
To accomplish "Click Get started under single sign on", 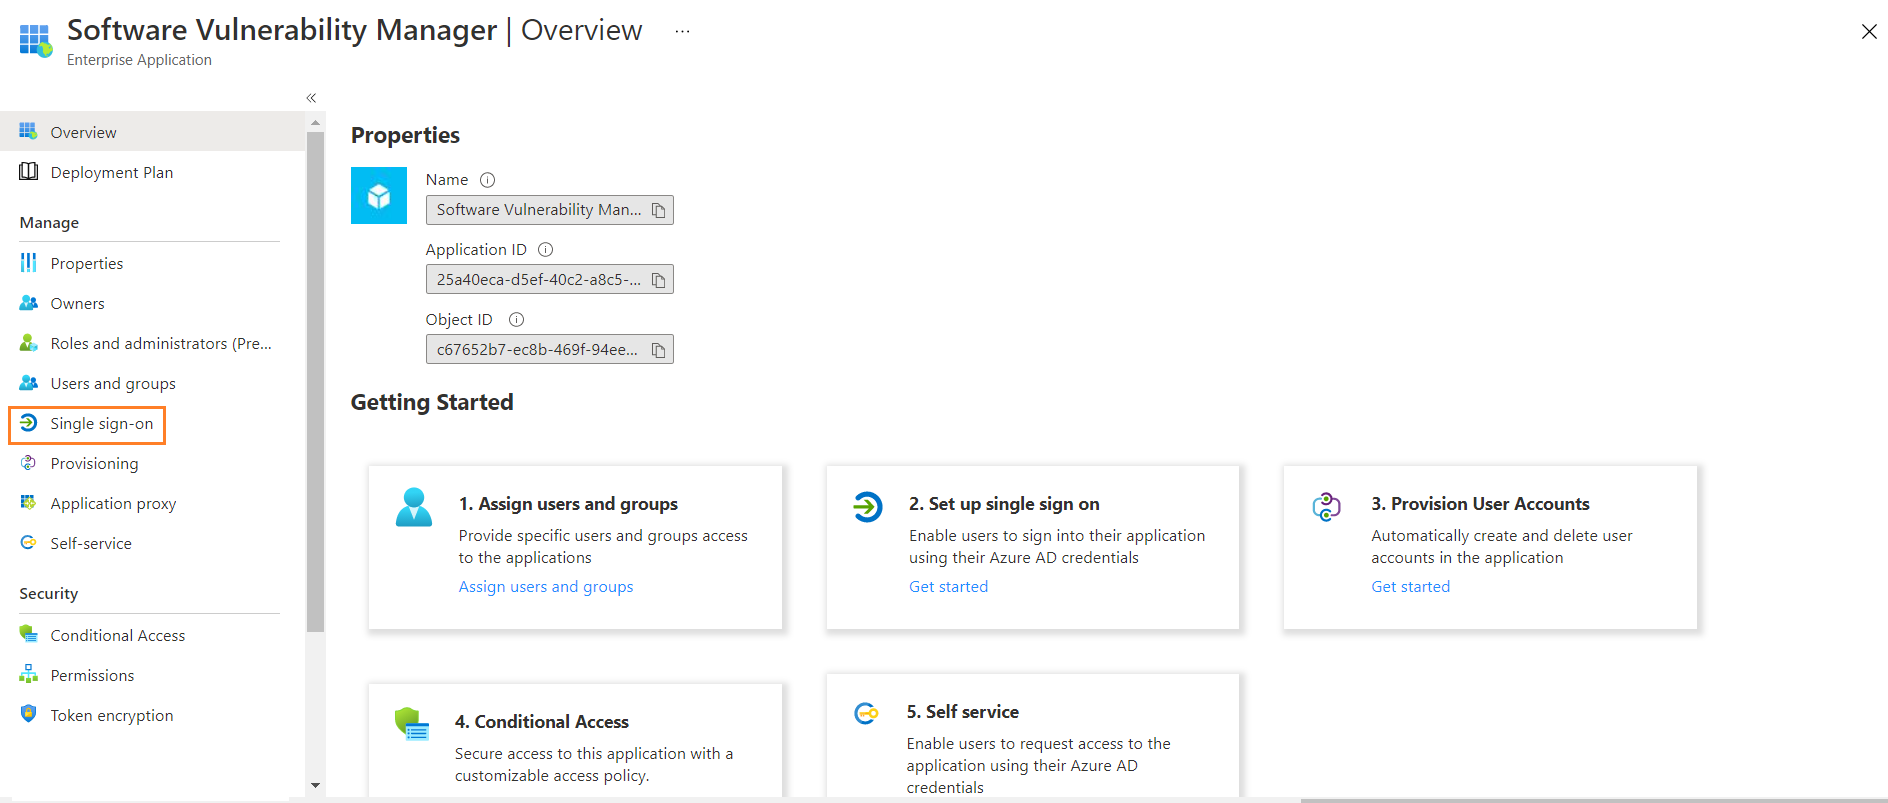I will click(948, 587).
